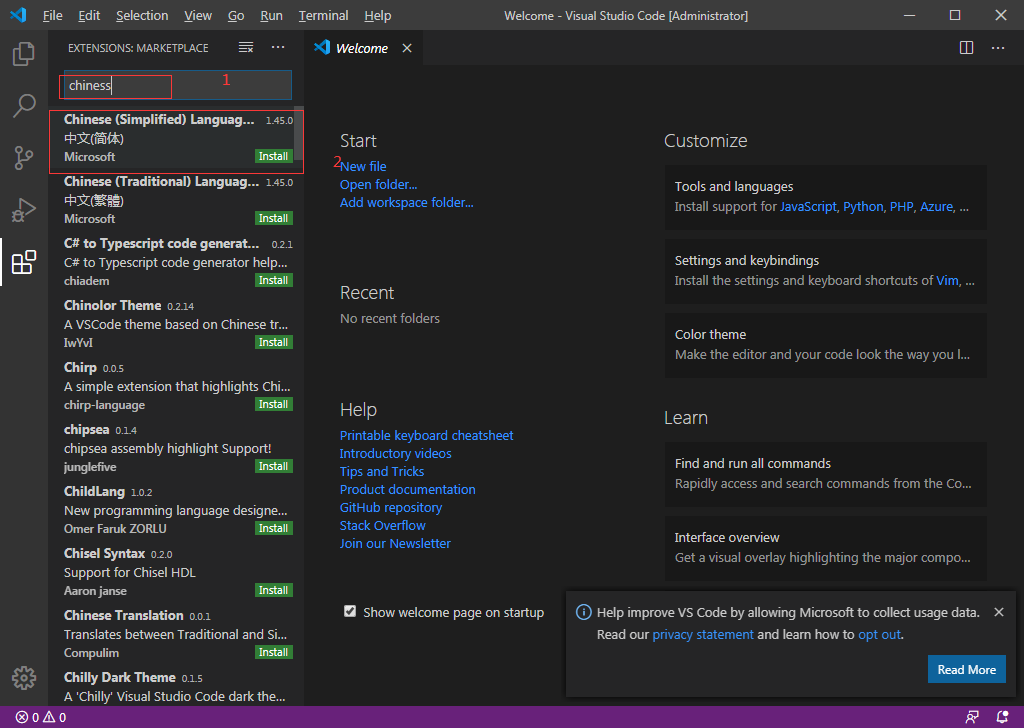The height and width of the screenshot is (728, 1024).
Task: Open the File menu
Action: (x=52, y=15)
